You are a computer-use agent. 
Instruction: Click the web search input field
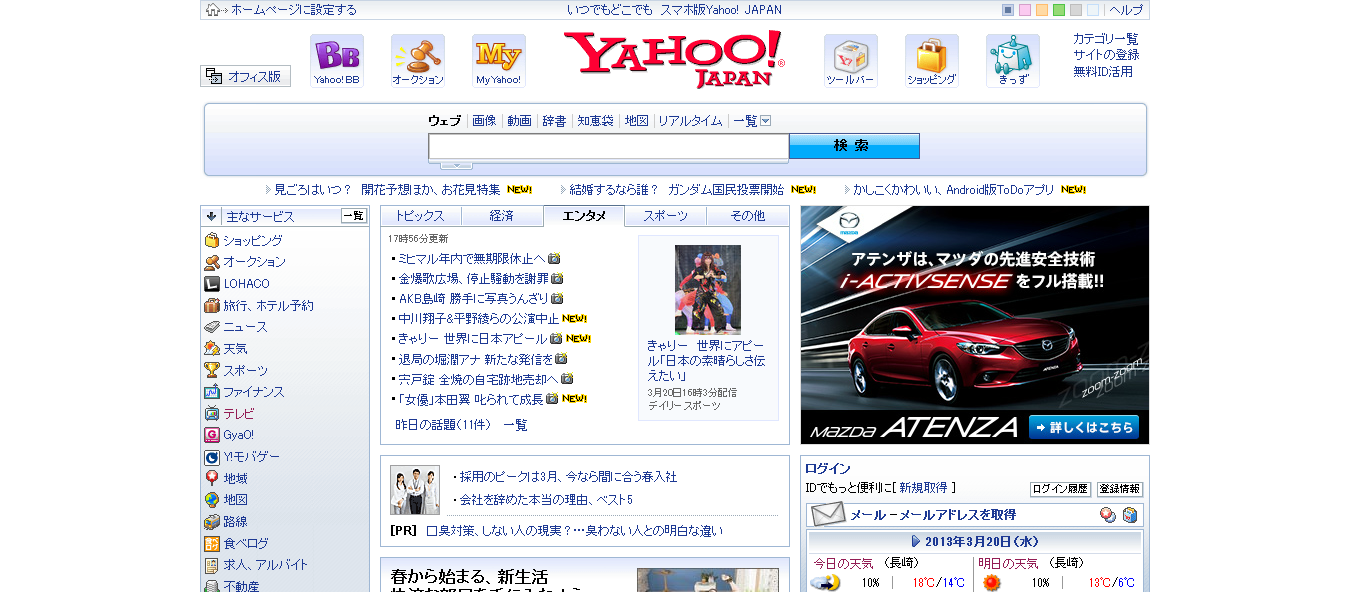(609, 147)
